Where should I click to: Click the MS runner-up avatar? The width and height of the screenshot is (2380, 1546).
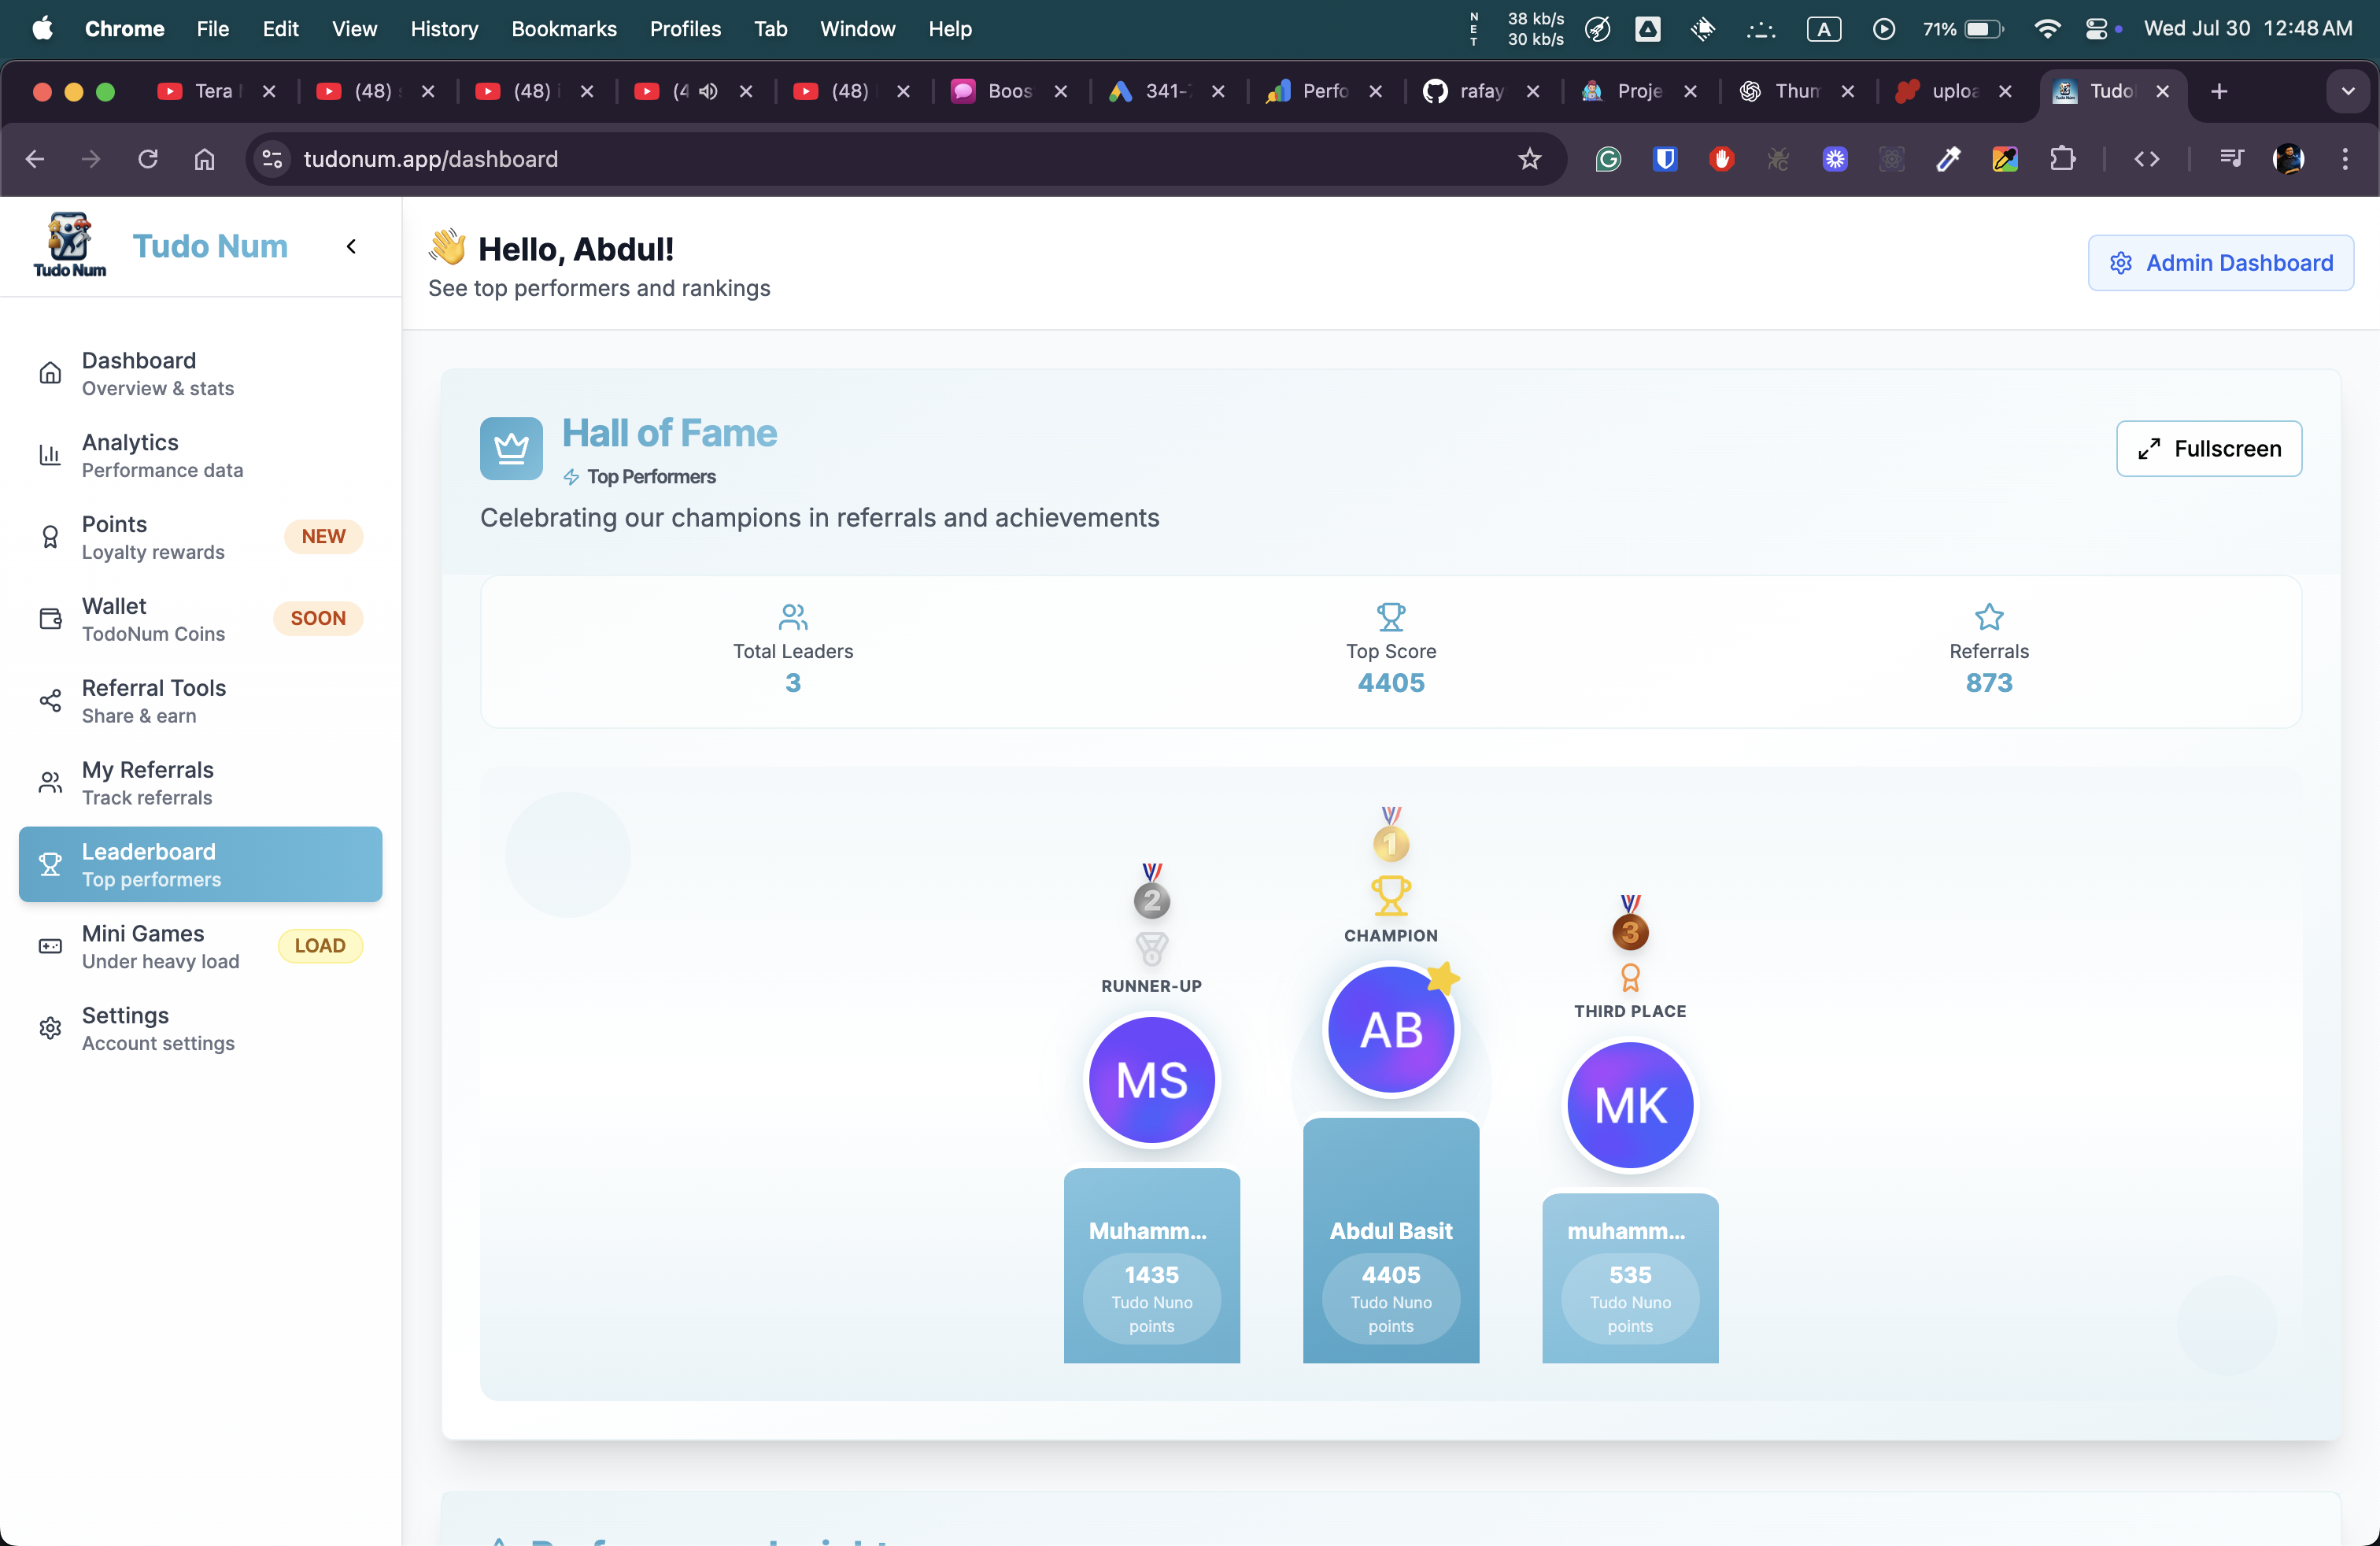click(x=1152, y=1080)
